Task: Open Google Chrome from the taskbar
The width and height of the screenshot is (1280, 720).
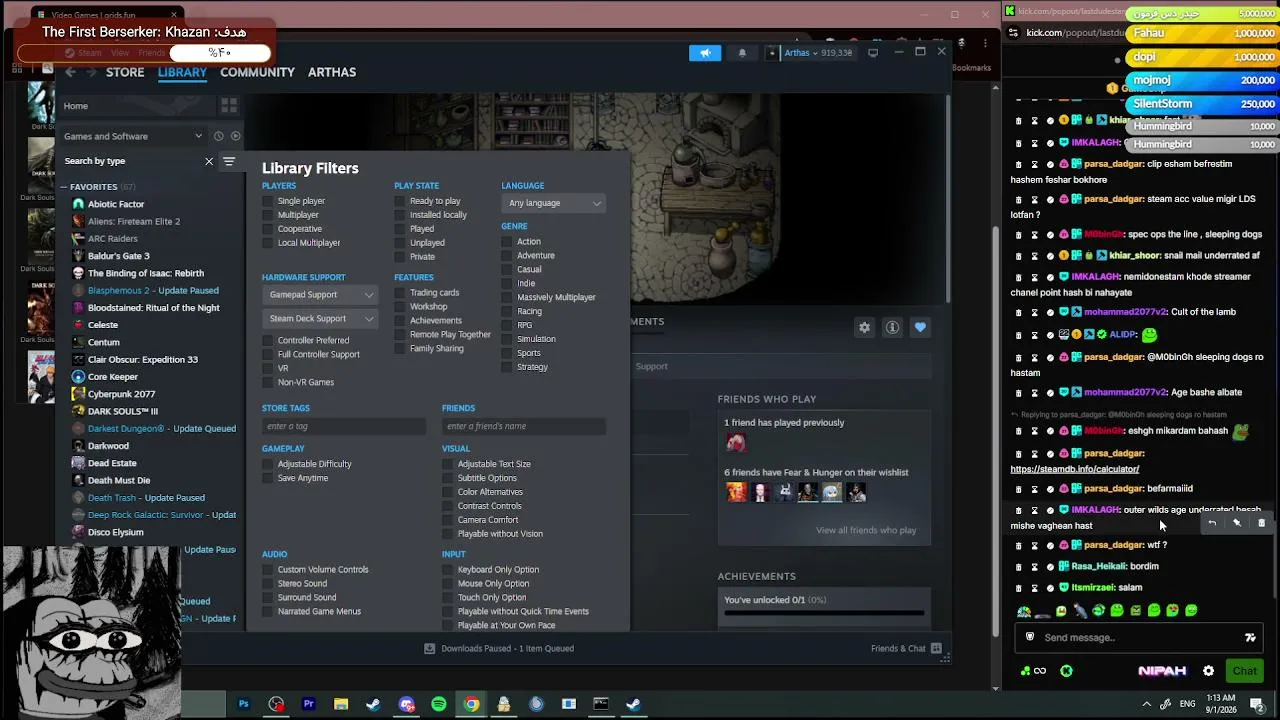Action: click(x=471, y=704)
